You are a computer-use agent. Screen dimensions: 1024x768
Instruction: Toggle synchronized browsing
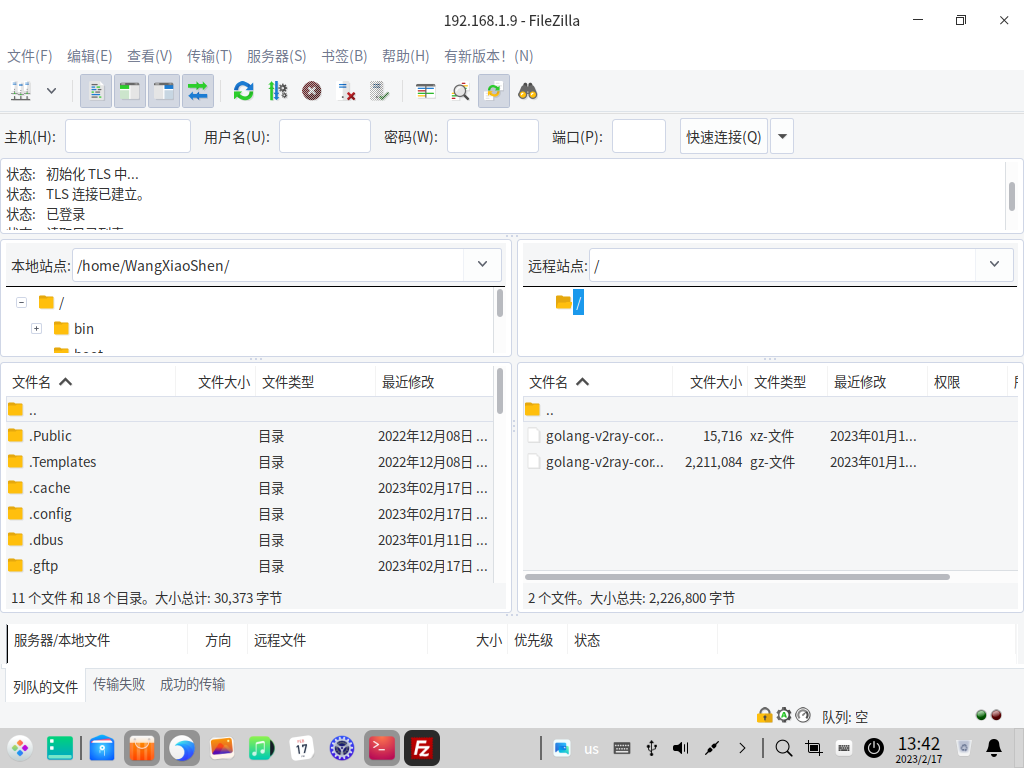coord(494,91)
